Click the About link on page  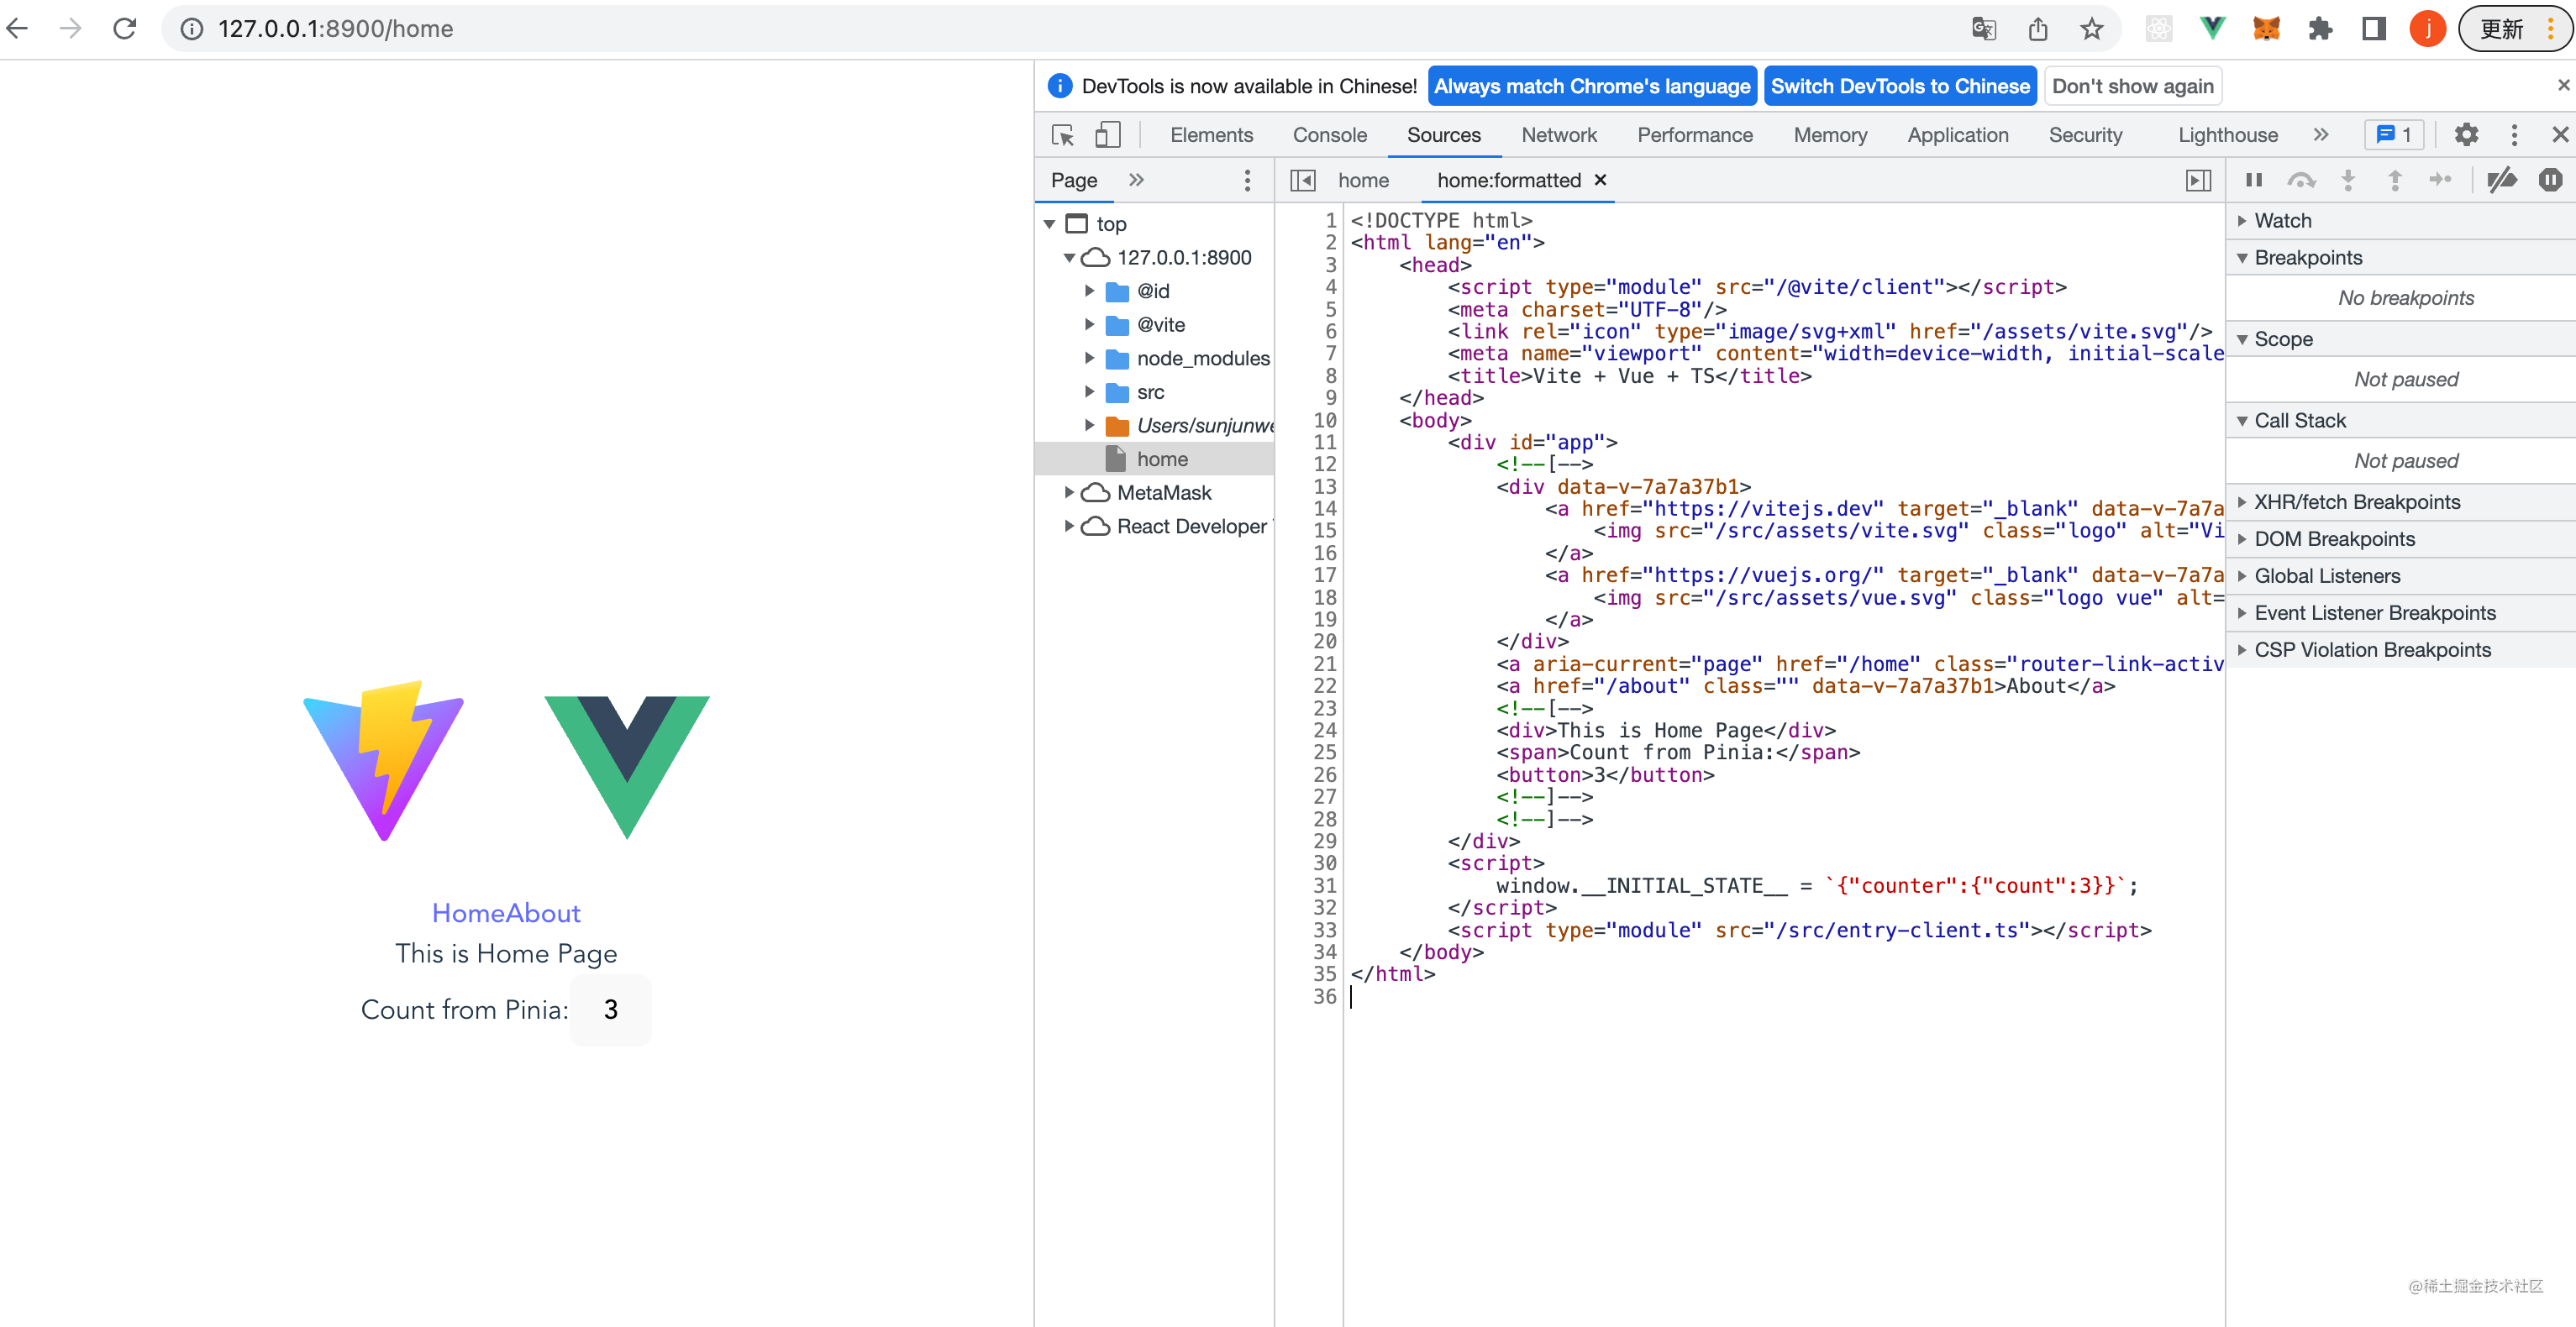544,913
